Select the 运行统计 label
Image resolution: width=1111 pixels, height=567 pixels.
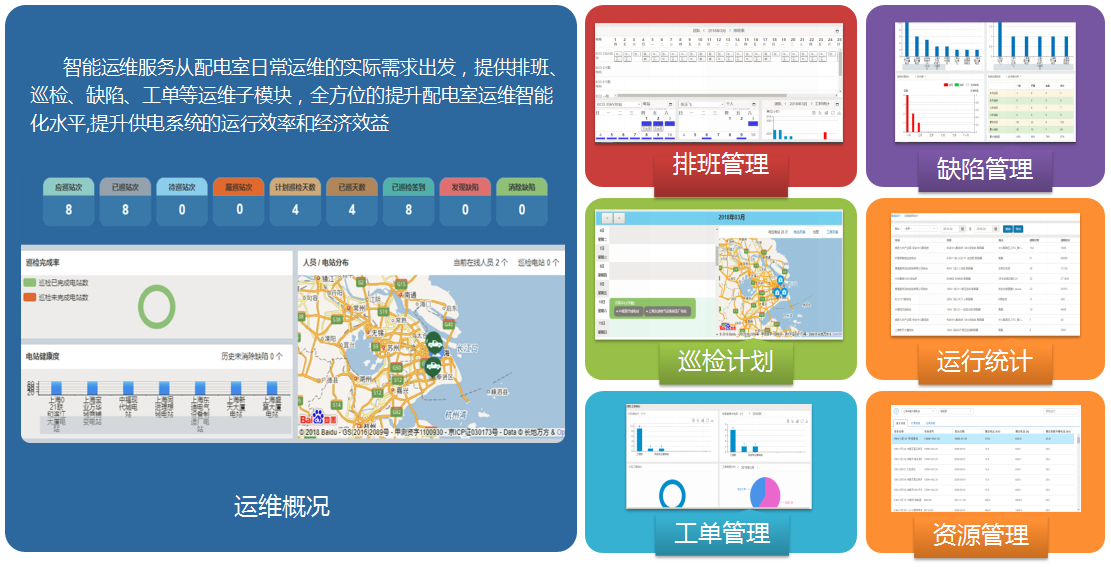pyautogui.click(x=985, y=360)
